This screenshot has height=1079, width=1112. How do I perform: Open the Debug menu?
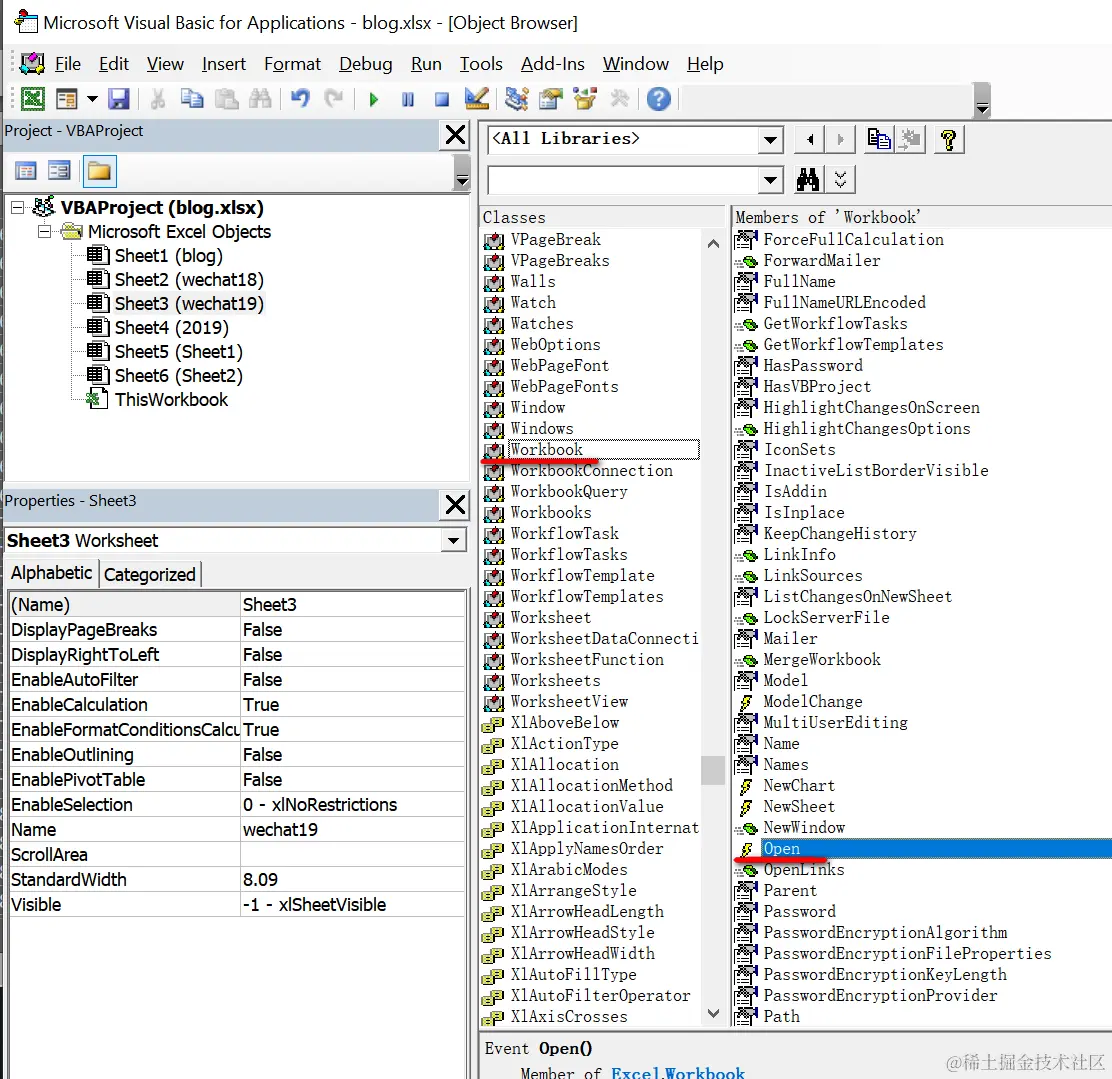point(365,64)
